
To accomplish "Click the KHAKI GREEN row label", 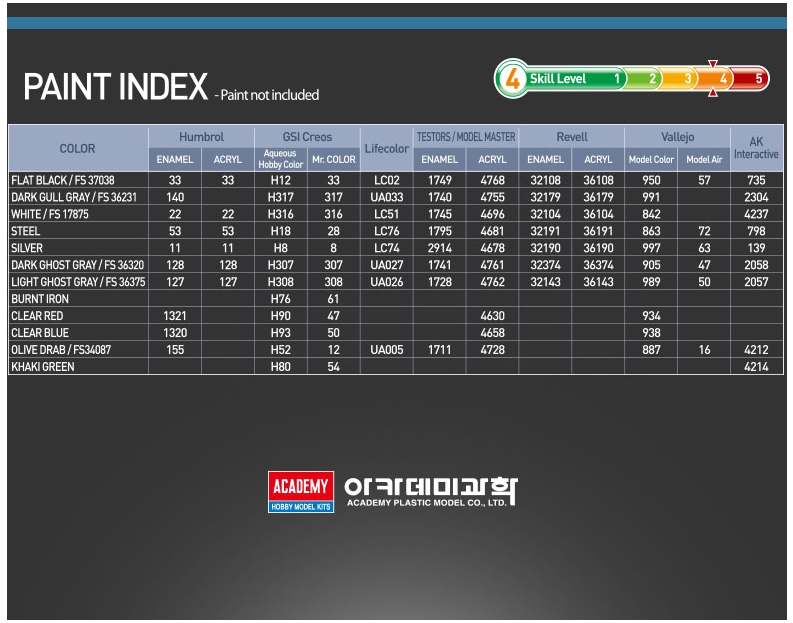I will (43, 367).
